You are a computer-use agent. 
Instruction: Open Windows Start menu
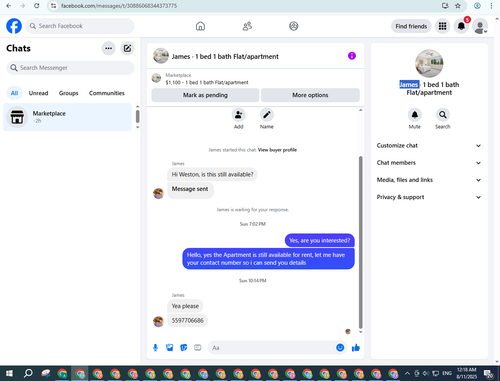pos(9,373)
